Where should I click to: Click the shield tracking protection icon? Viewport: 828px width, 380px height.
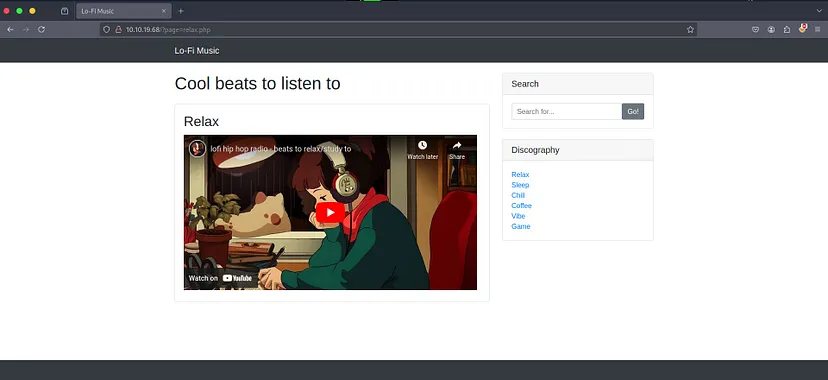(106, 30)
